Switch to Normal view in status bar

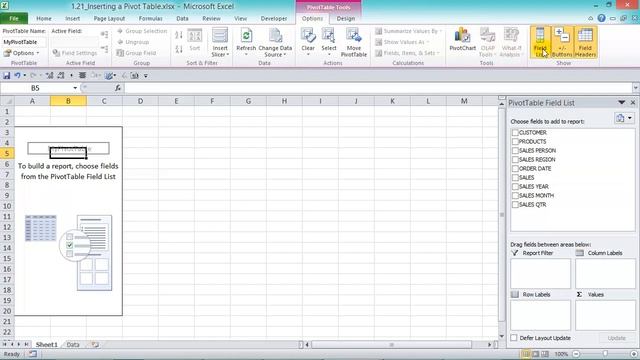(x=526, y=354)
